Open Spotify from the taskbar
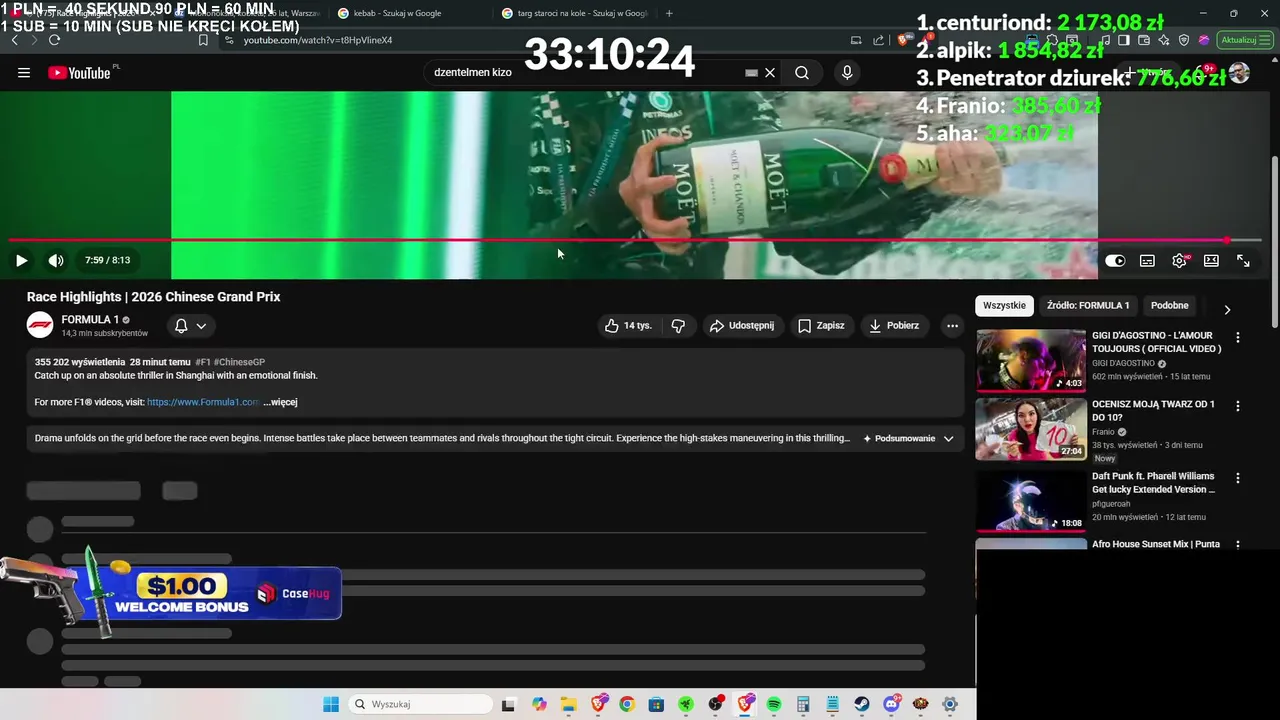 point(774,704)
